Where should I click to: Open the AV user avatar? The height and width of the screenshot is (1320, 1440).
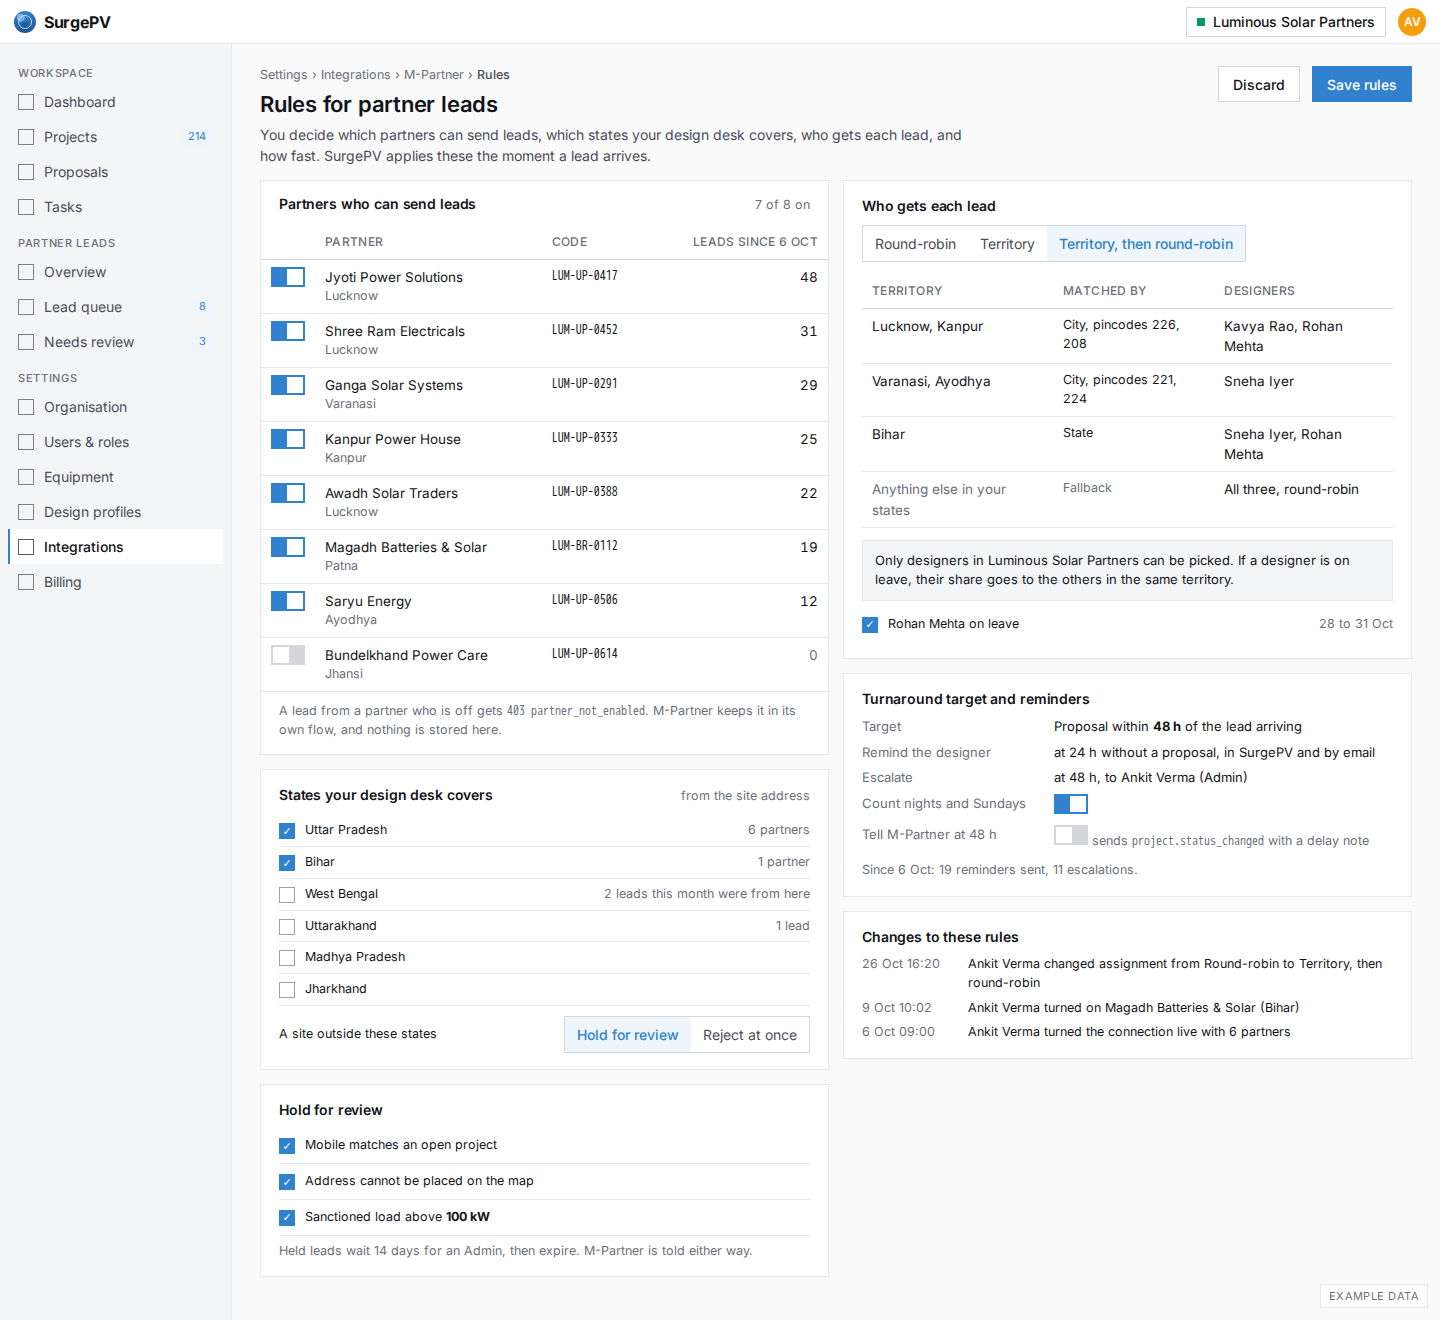click(1412, 22)
